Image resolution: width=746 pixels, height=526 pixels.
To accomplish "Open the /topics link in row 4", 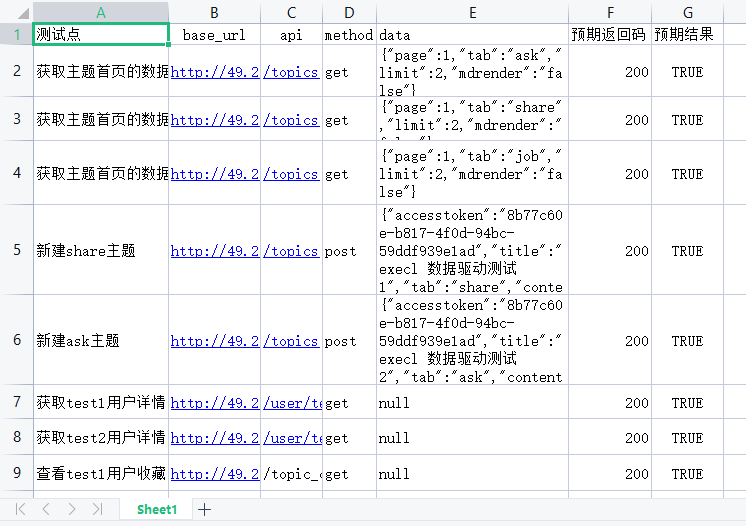I will pyautogui.click(x=291, y=175).
